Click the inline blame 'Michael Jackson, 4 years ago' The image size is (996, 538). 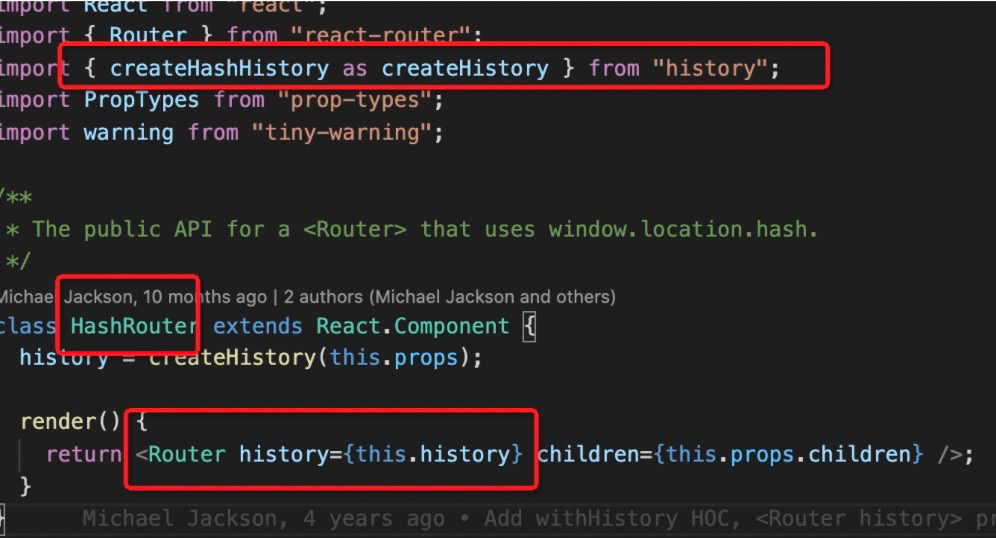(x=263, y=518)
